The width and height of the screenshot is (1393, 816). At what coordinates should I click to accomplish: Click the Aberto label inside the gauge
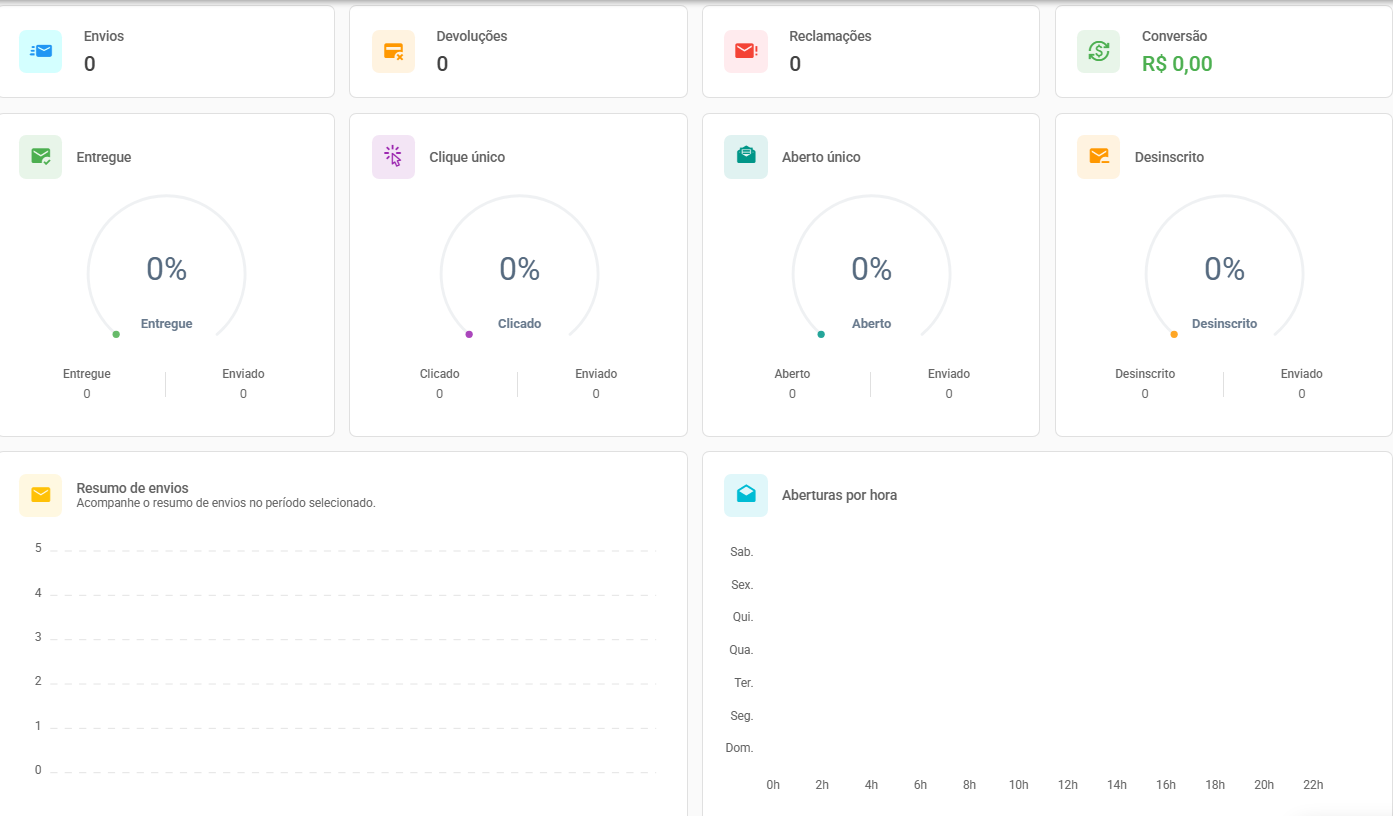(871, 324)
